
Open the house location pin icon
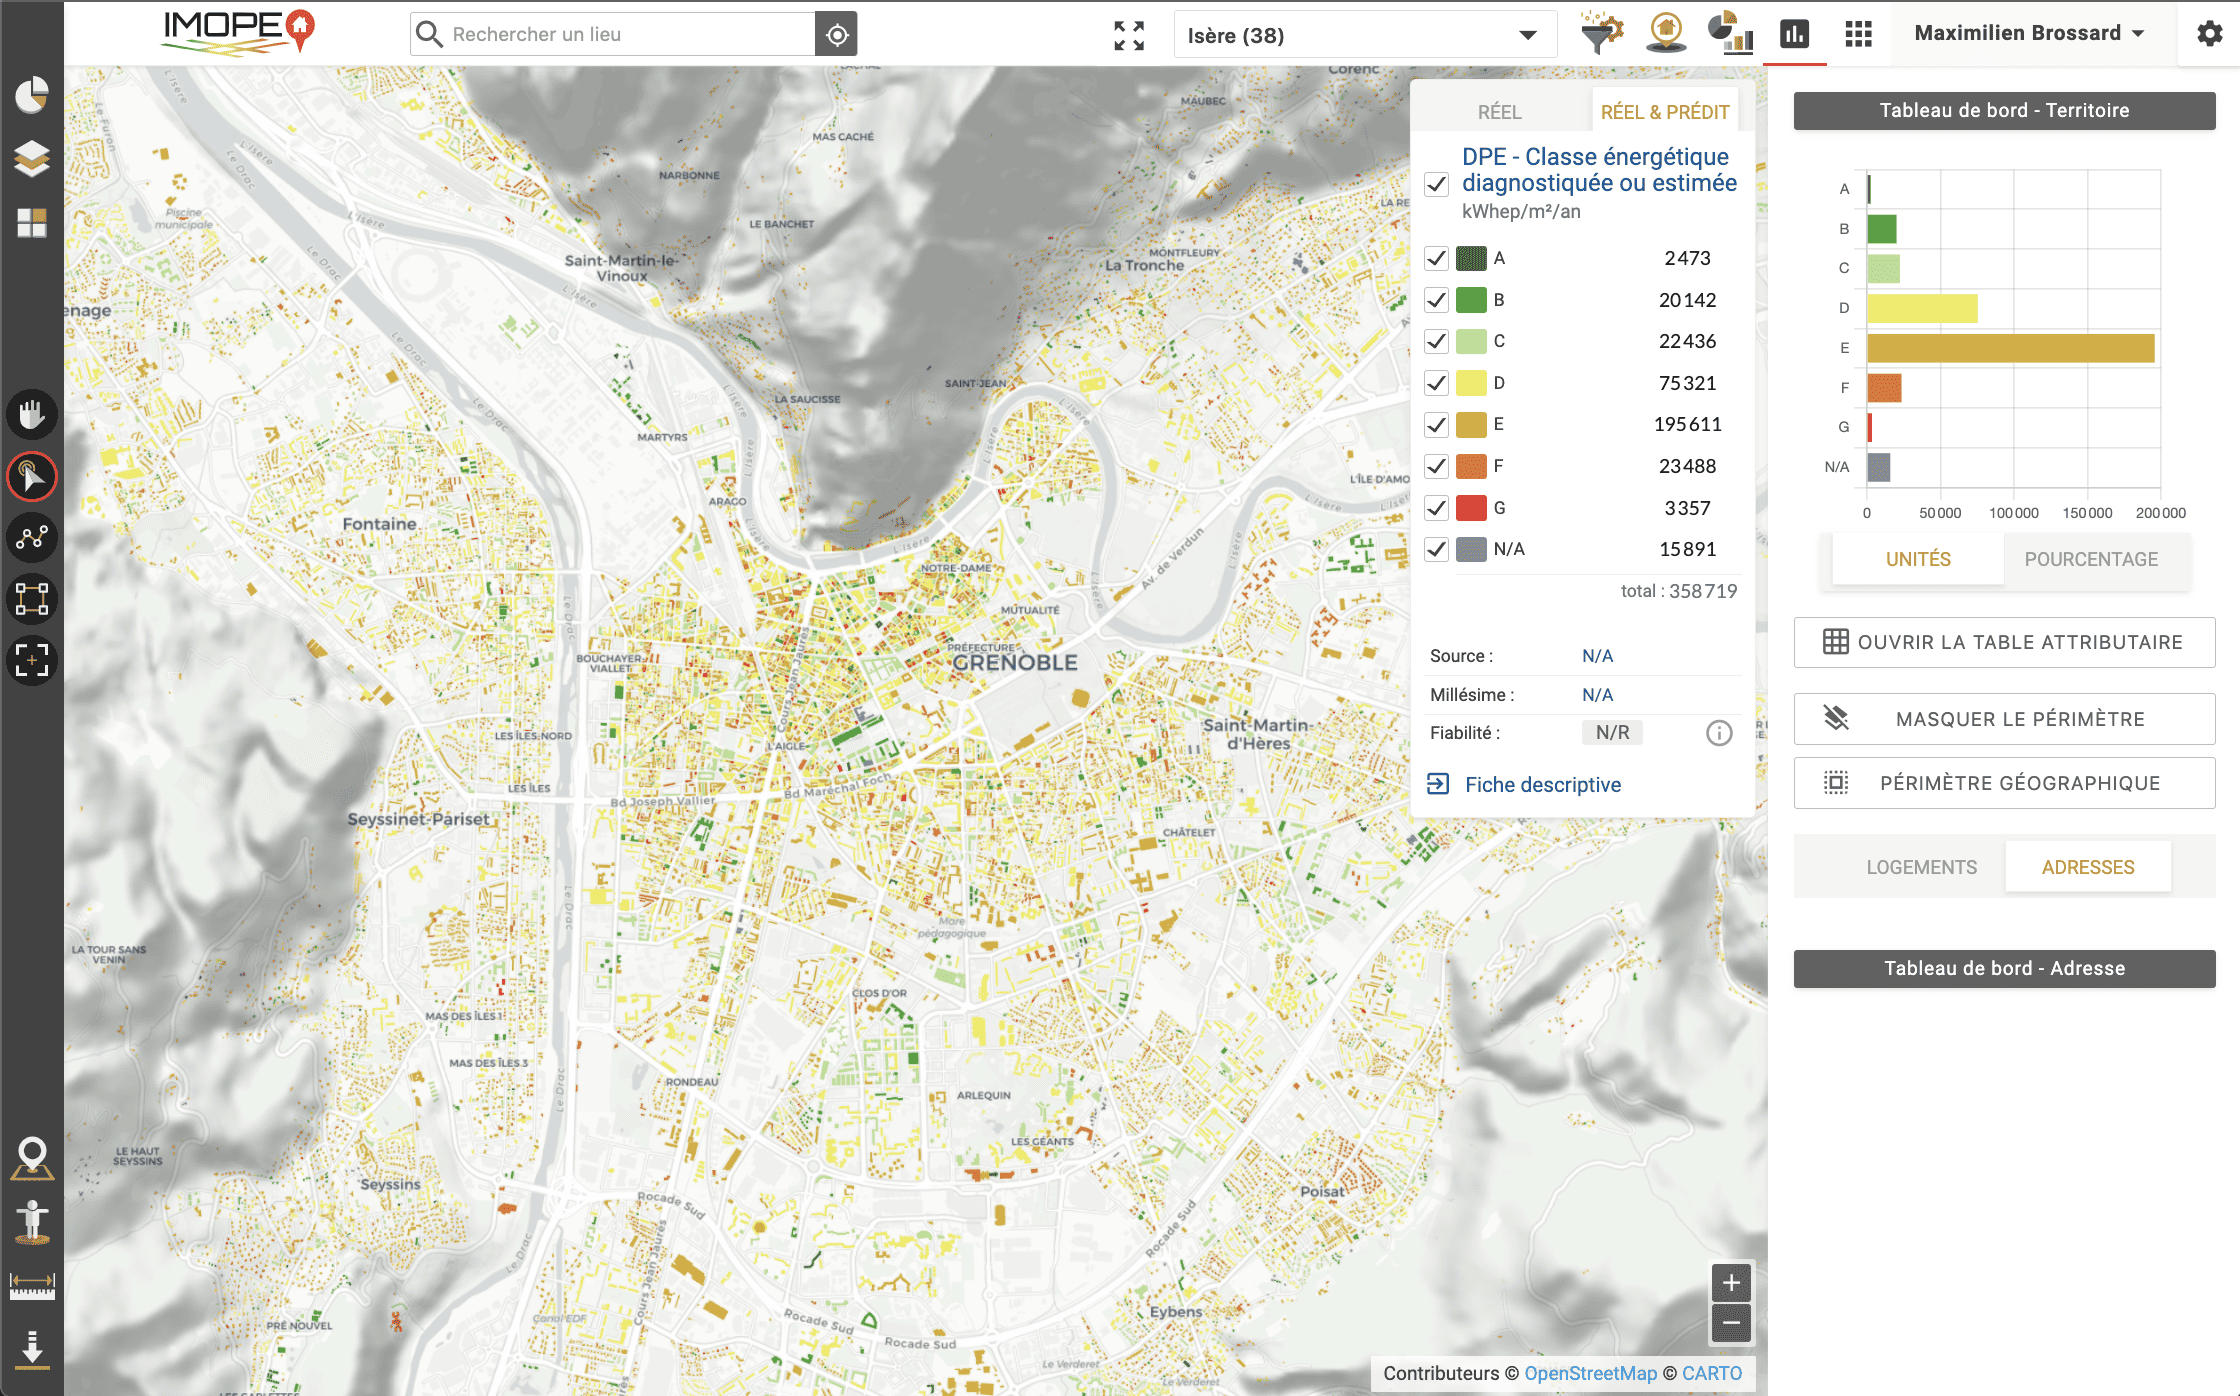tap(1665, 33)
